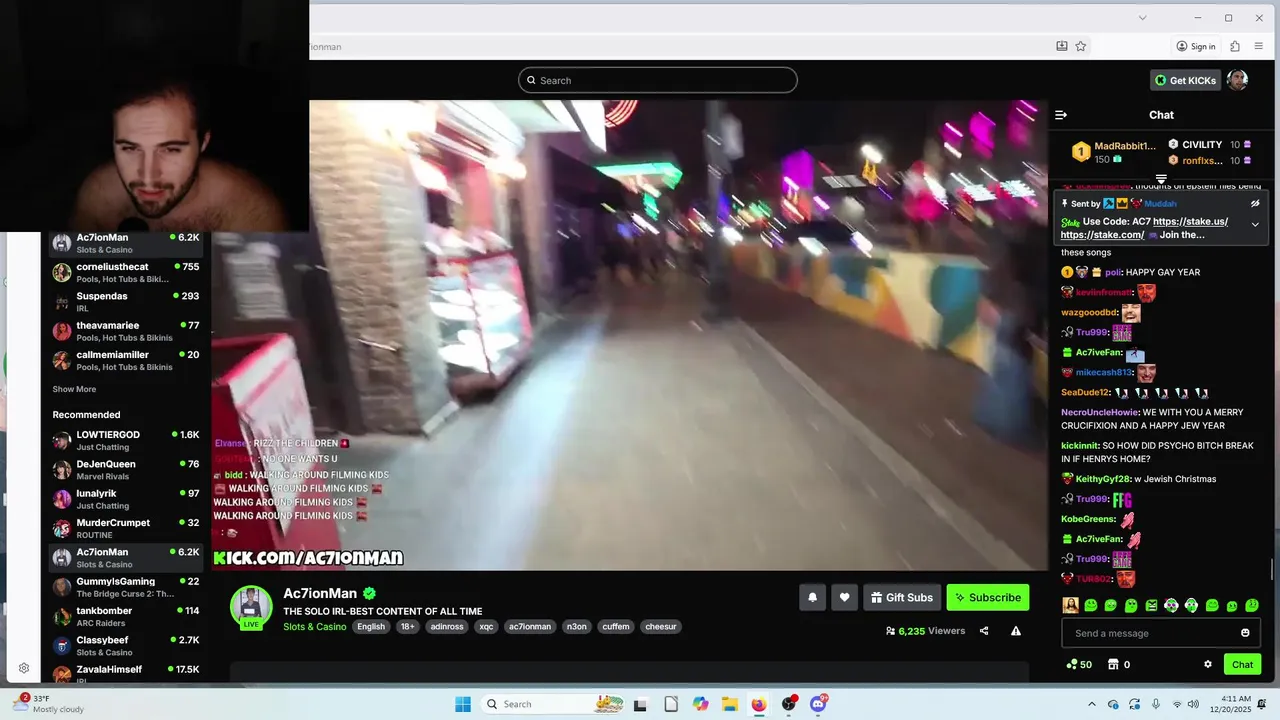Screen dimensions: 1280x720
Task: Open DeJenQueen recommended channel
Action: click(126, 469)
